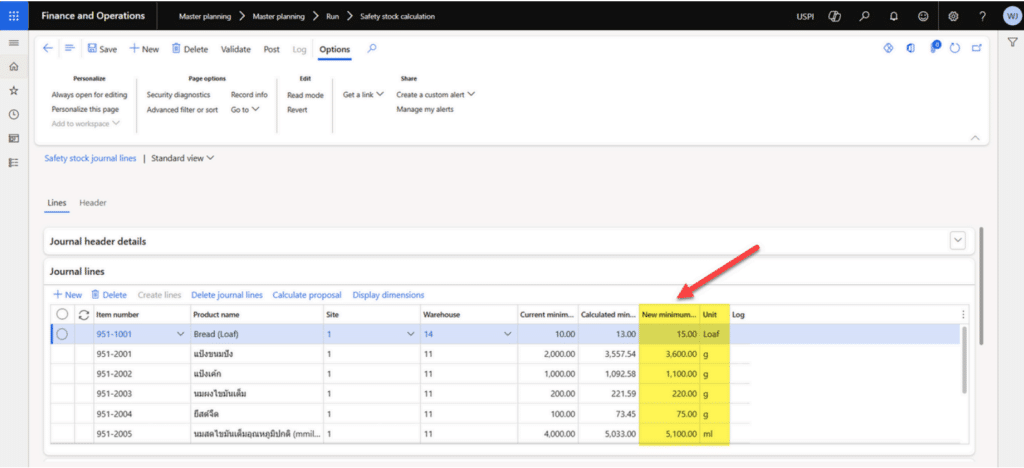Screen dimensions: 1024x468
Task: Click Advanced filter or sort
Action: 182,110
